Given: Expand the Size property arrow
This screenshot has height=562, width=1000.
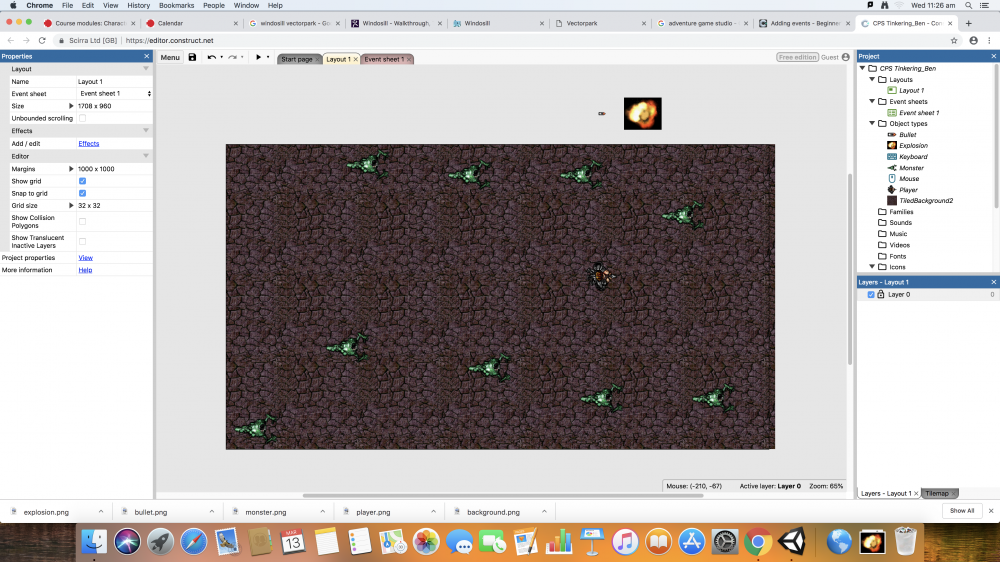Looking at the screenshot, I should [x=71, y=106].
